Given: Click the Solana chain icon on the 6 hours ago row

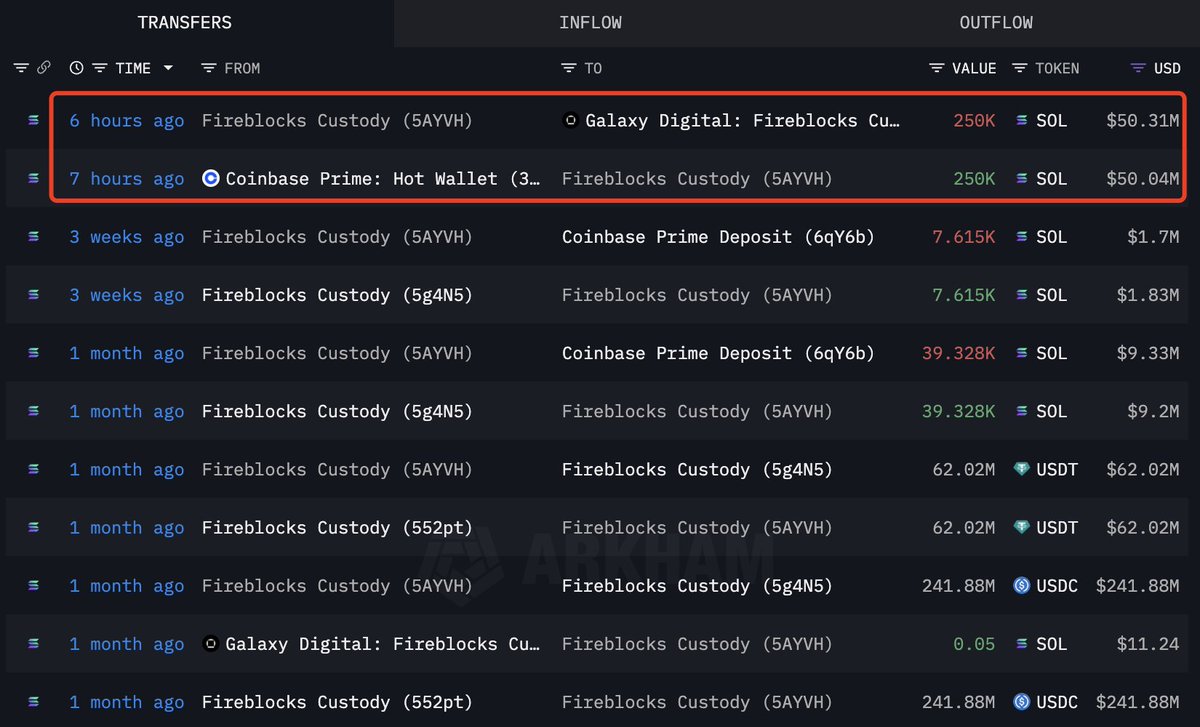Looking at the screenshot, I should [35, 121].
